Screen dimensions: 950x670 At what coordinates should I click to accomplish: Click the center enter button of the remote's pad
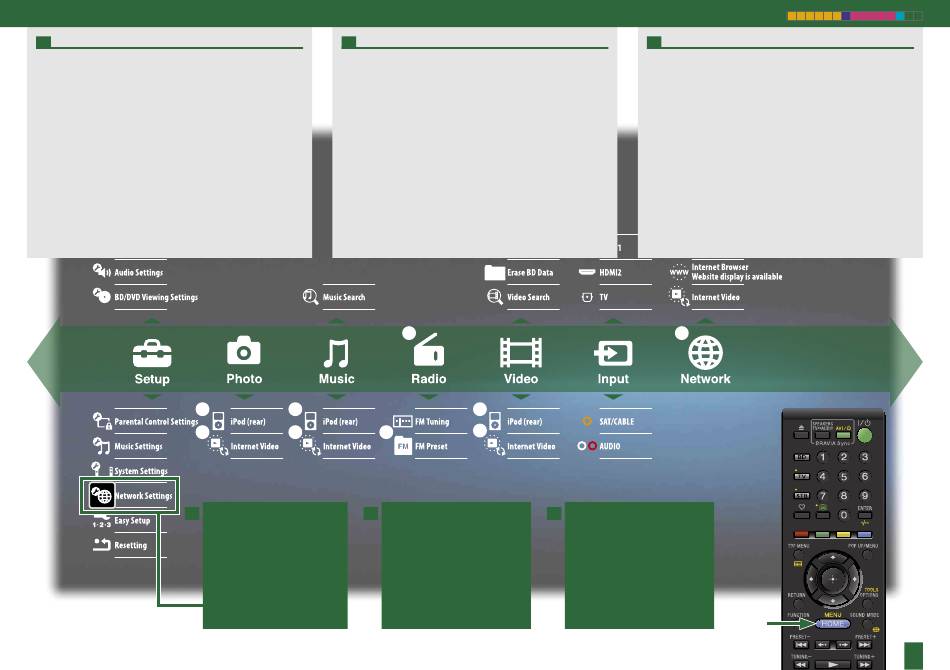pos(832,579)
